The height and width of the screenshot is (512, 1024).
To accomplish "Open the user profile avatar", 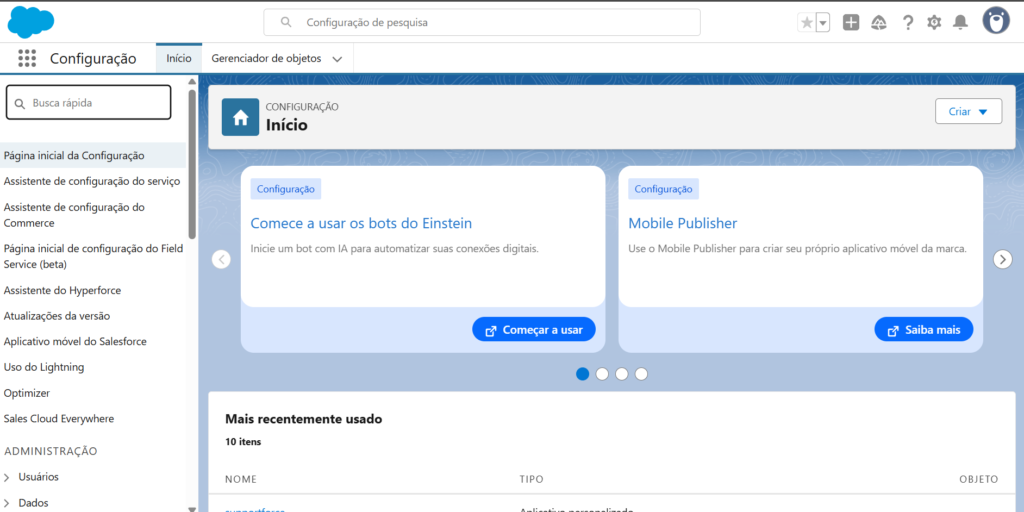I will click(x=996, y=21).
